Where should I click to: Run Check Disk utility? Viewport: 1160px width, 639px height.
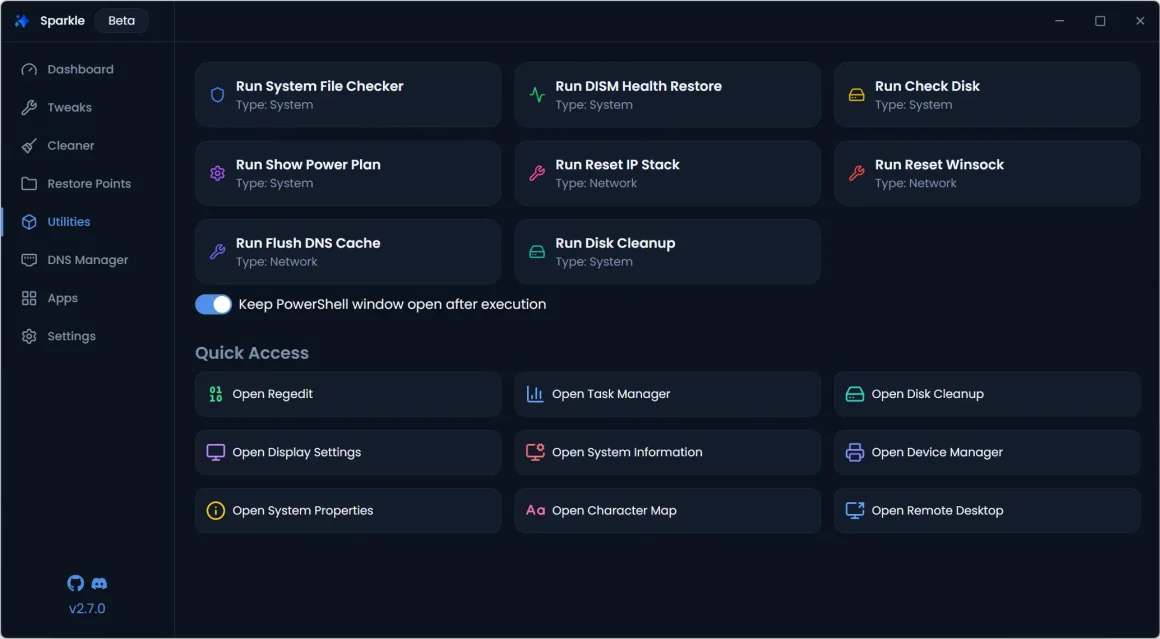pyautogui.click(x=986, y=95)
